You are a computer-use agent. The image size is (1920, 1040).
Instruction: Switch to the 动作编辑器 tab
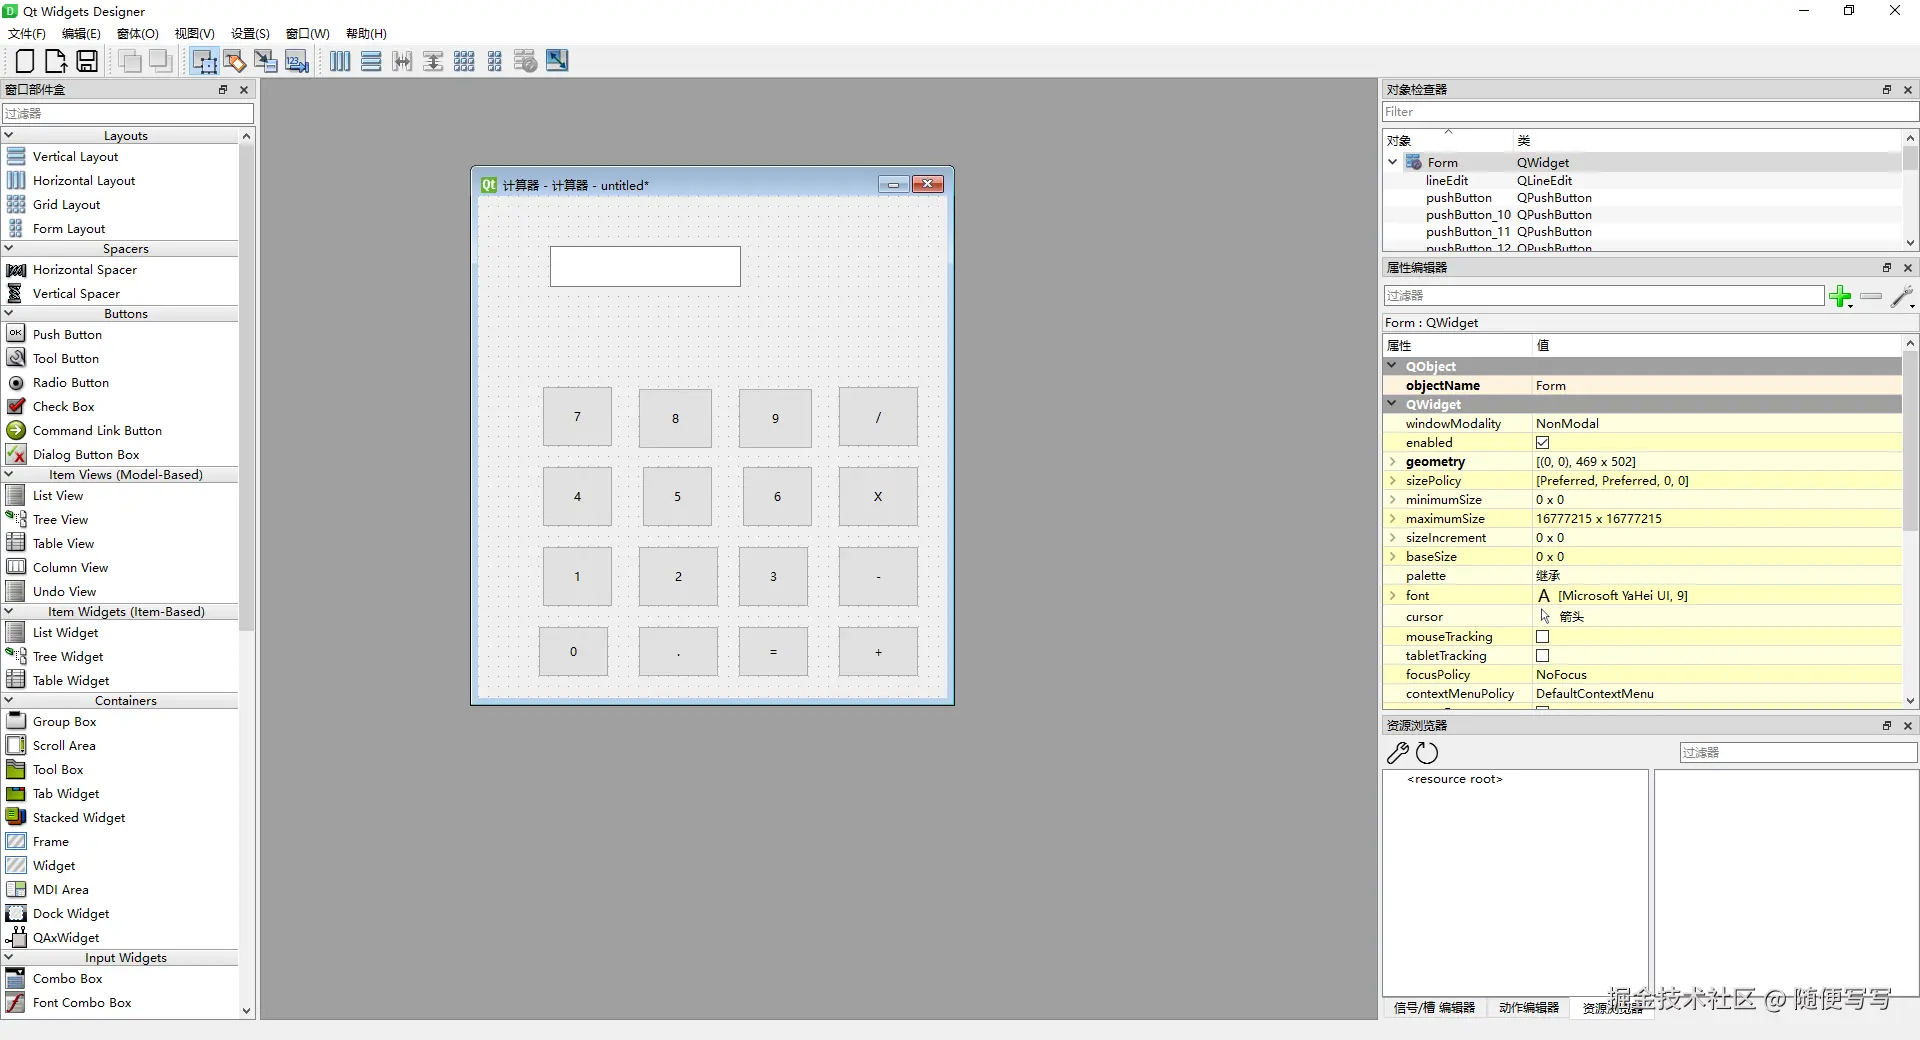[1529, 1007]
